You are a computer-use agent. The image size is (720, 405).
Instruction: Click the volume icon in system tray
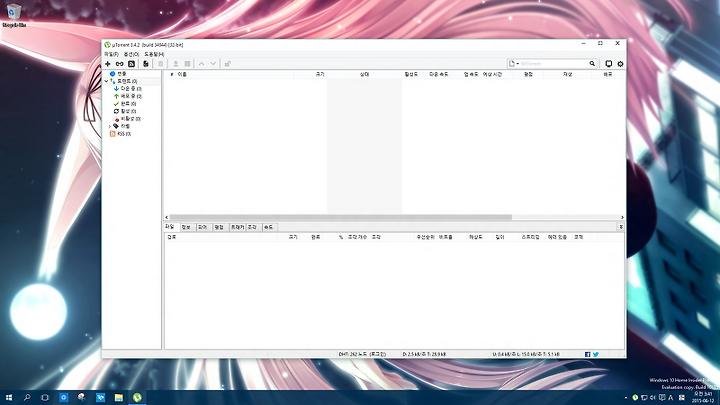[652, 398]
